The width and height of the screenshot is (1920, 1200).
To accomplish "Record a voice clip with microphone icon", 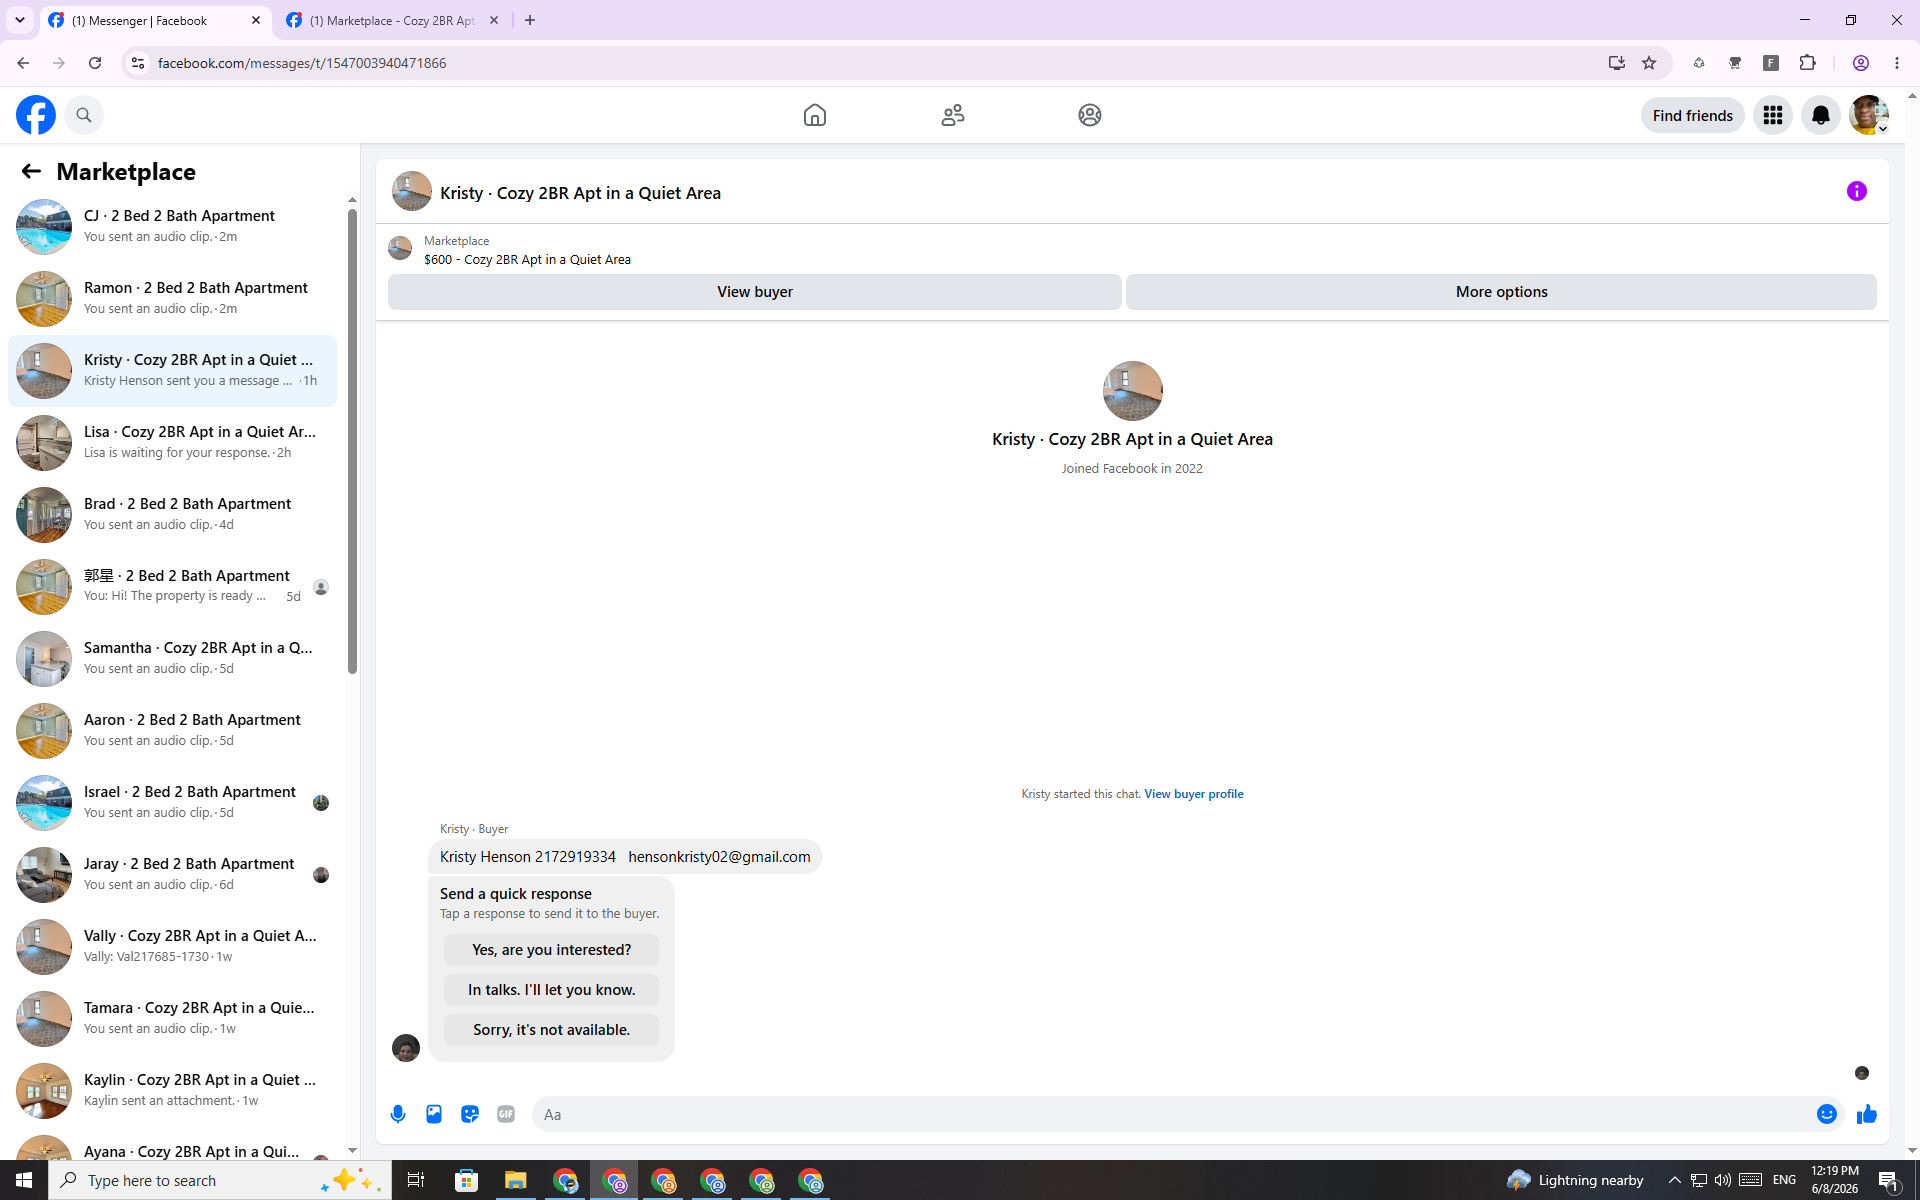I will (x=398, y=1114).
